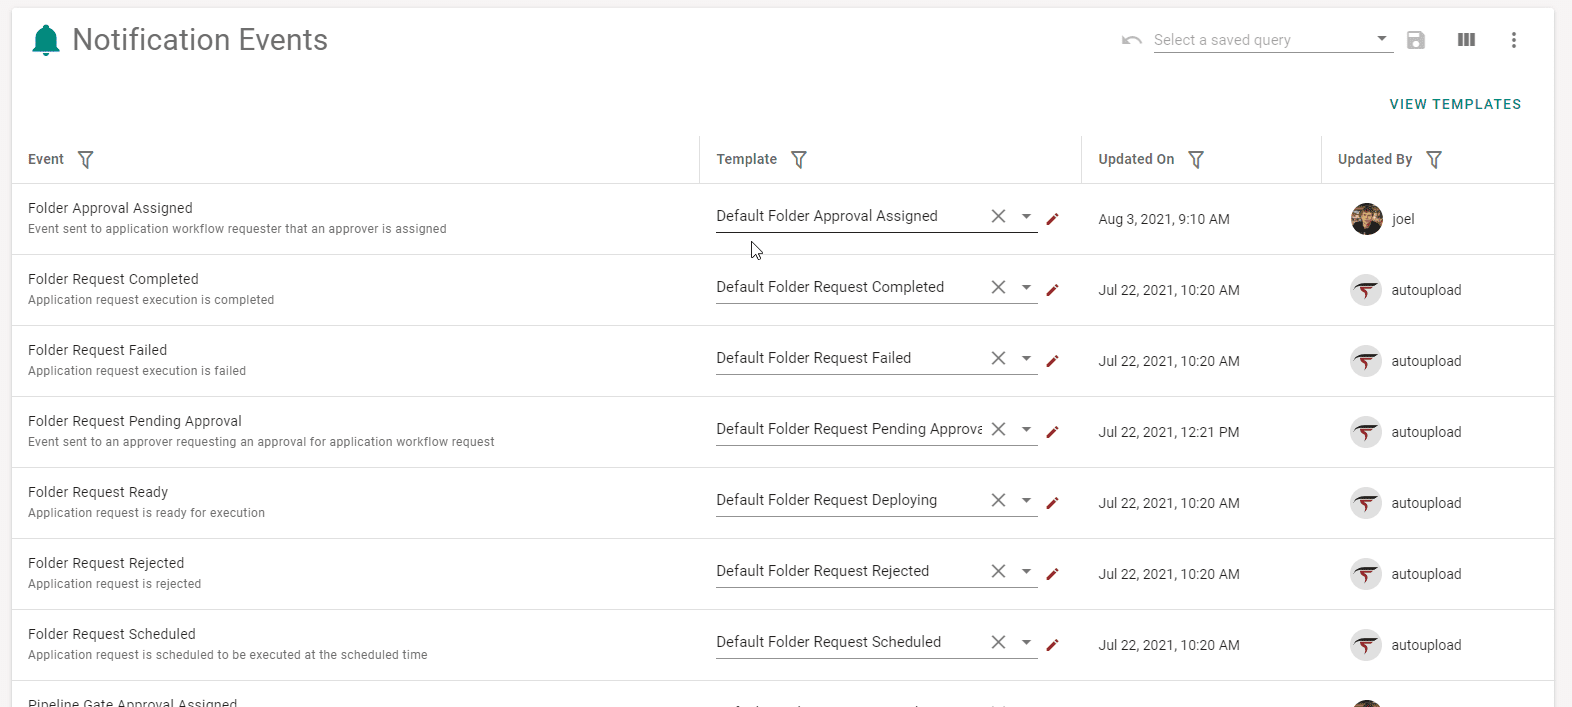The image size is (1572, 707).
Task: Edit the Default Folder Approval Assigned template
Action: 1052,219
